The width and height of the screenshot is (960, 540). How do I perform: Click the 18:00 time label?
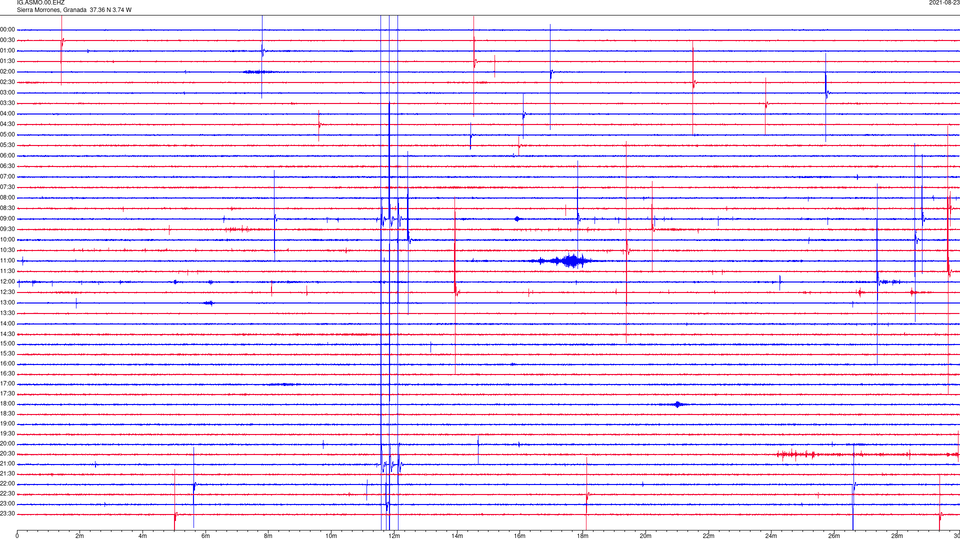[8, 404]
